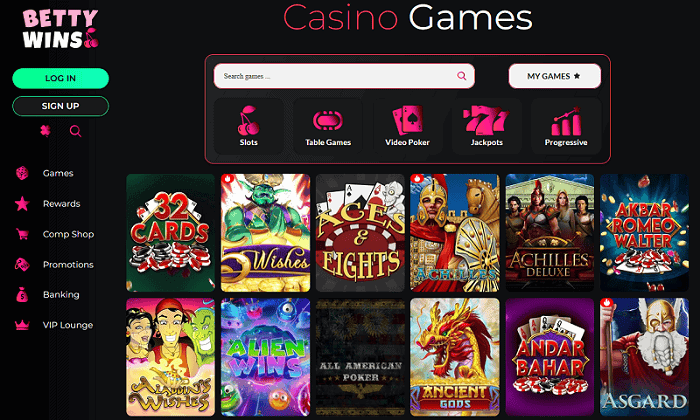Open the Video Poker cards icon

click(x=407, y=120)
